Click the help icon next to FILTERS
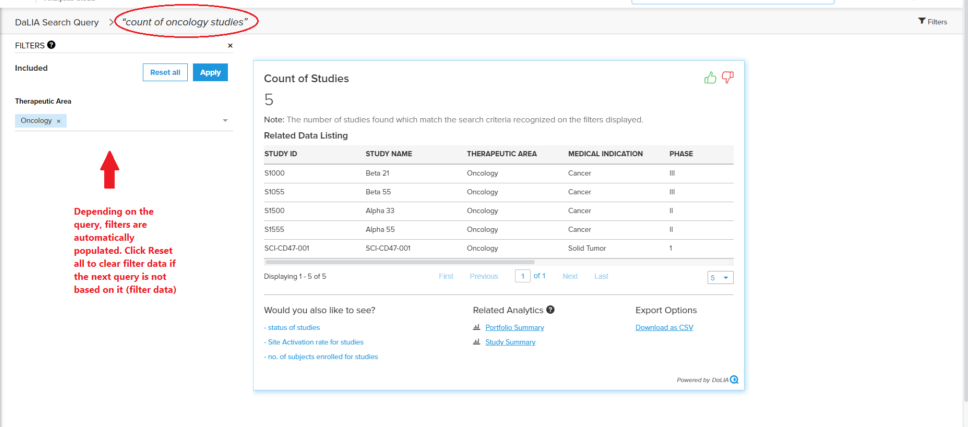 pyautogui.click(x=51, y=45)
